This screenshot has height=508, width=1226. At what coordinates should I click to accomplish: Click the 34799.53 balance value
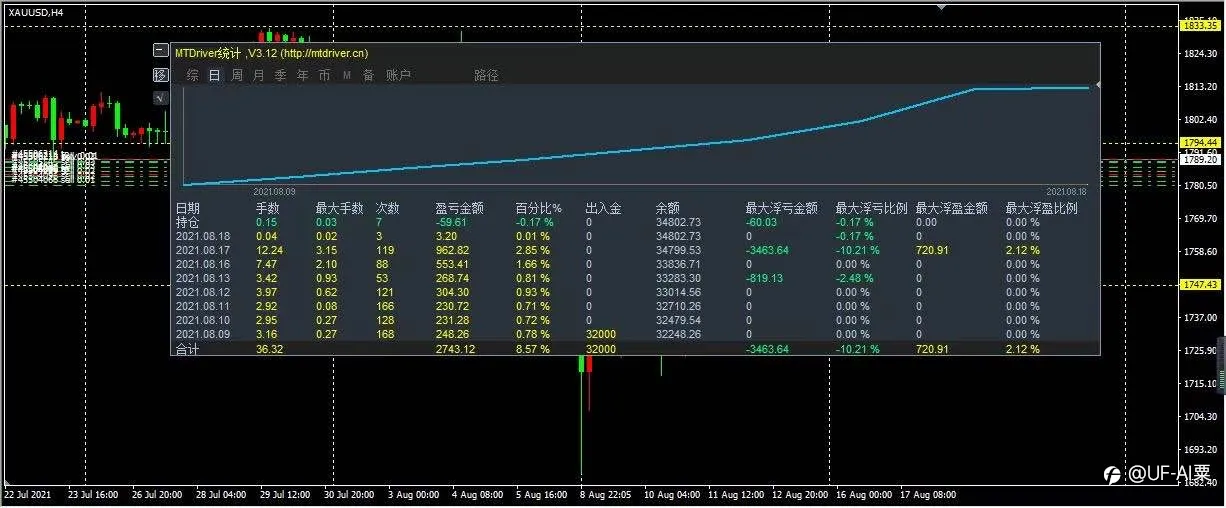coord(679,250)
